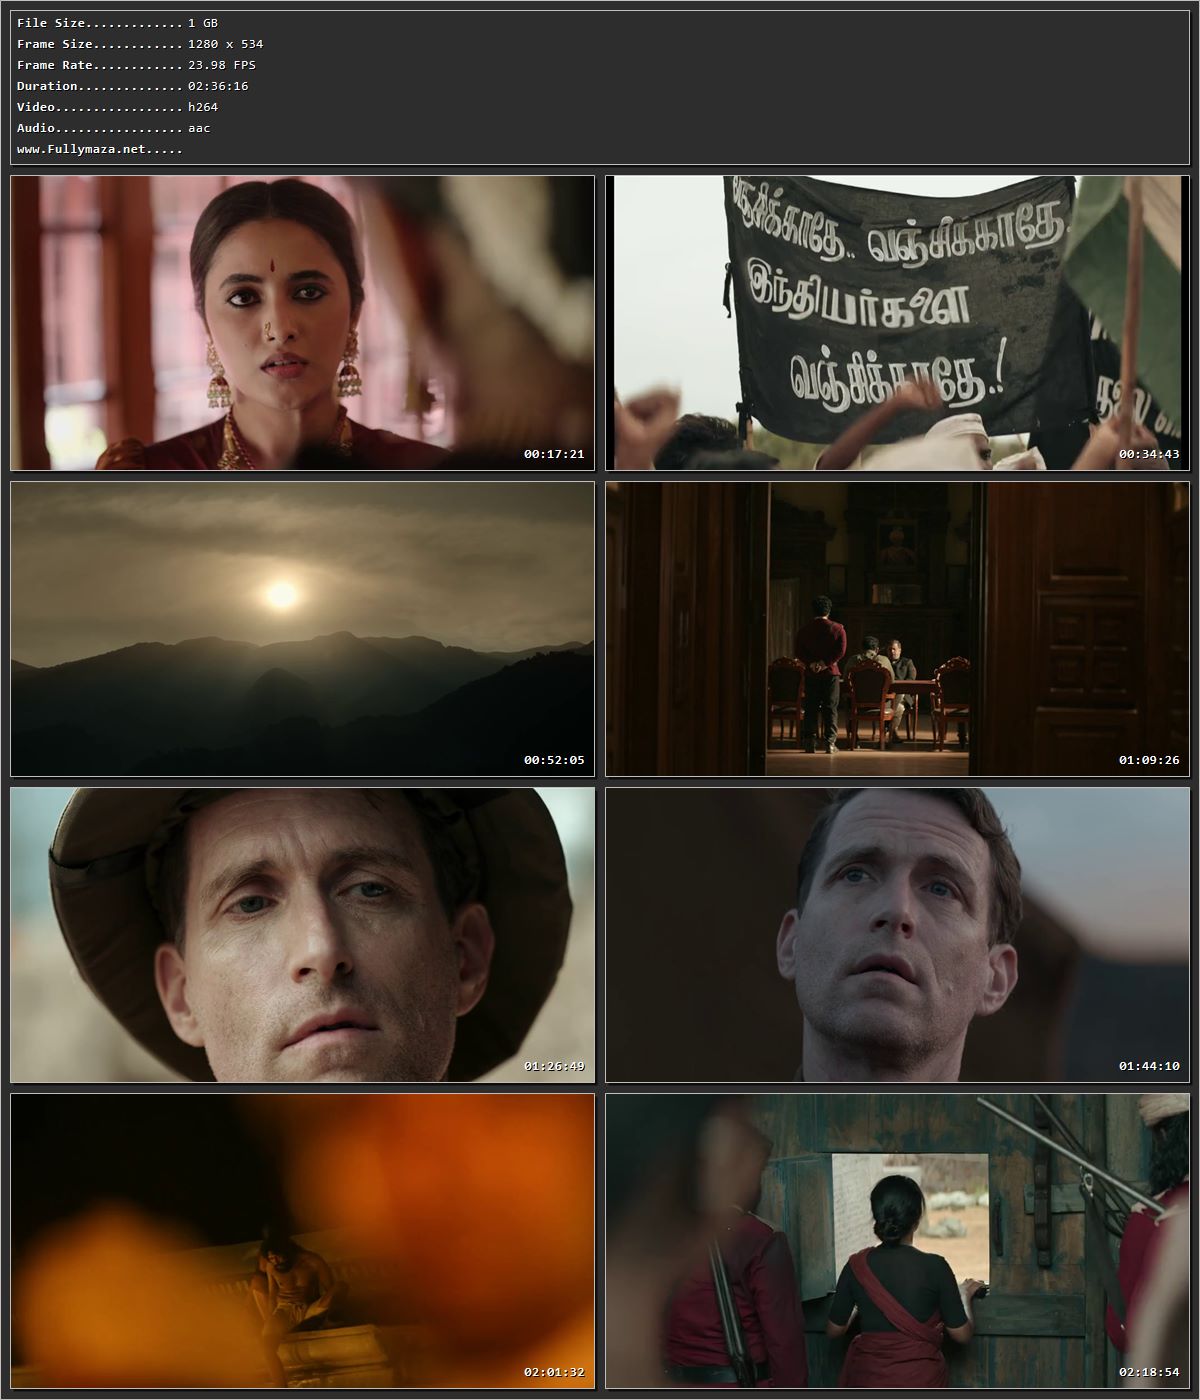Click the 'Frame Rate' label
This screenshot has width=1200, height=1400.
(x=55, y=65)
